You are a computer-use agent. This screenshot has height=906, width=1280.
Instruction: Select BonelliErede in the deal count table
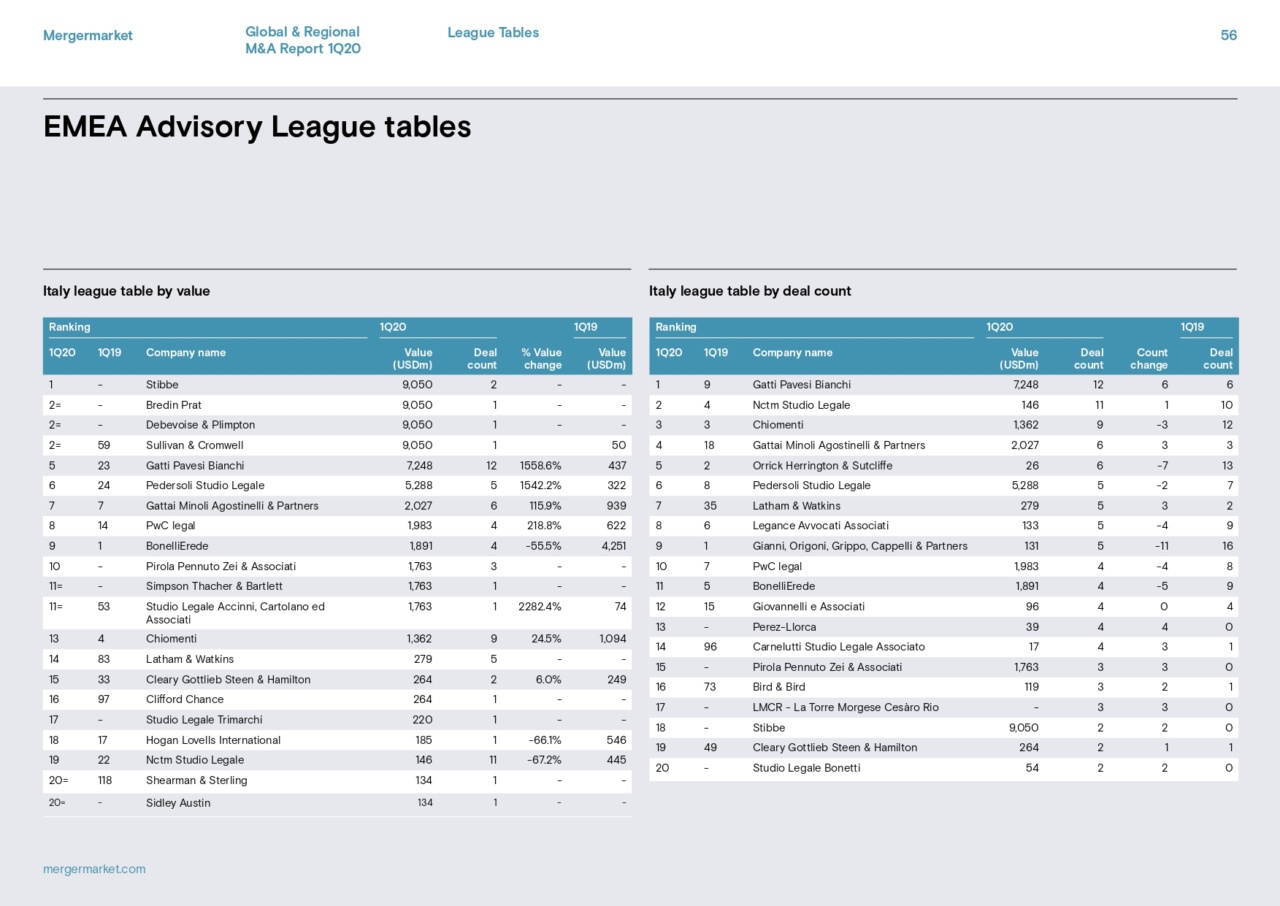[784, 586]
